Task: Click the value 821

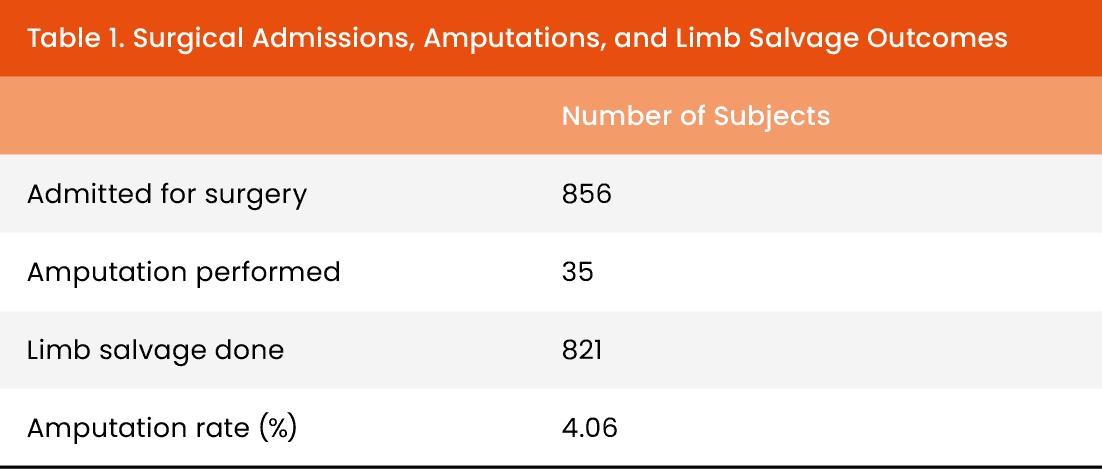Action: pyautogui.click(x=584, y=350)
